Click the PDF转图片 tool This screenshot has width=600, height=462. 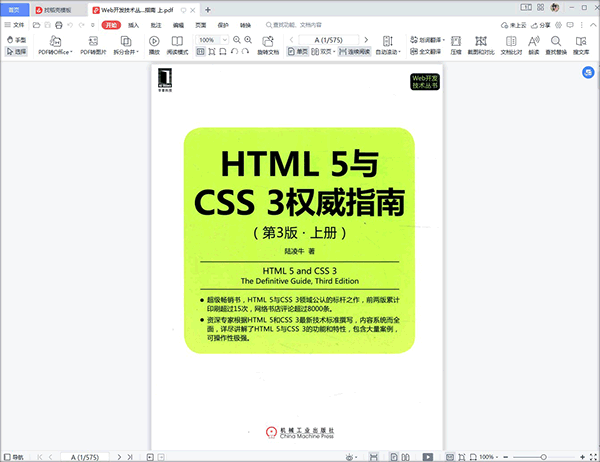pos(93,45)
